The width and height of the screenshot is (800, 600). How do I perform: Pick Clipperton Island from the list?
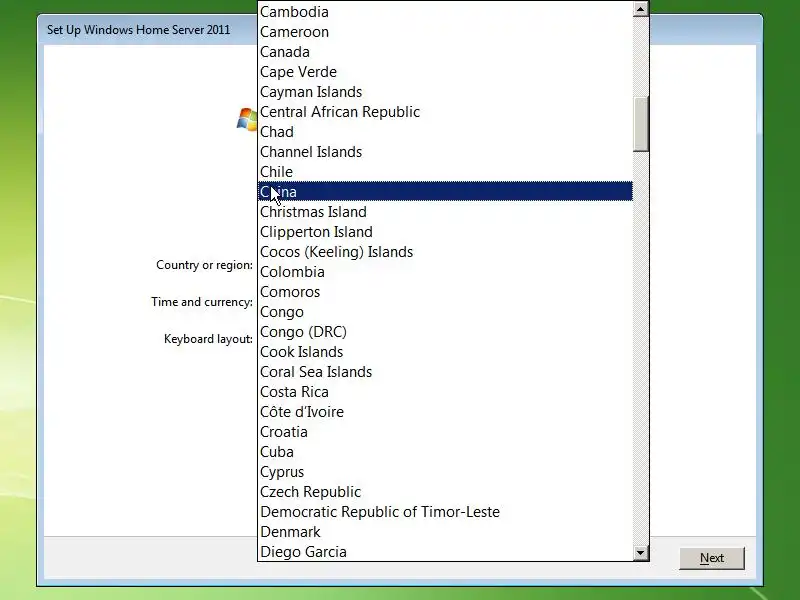click(445, 232)
